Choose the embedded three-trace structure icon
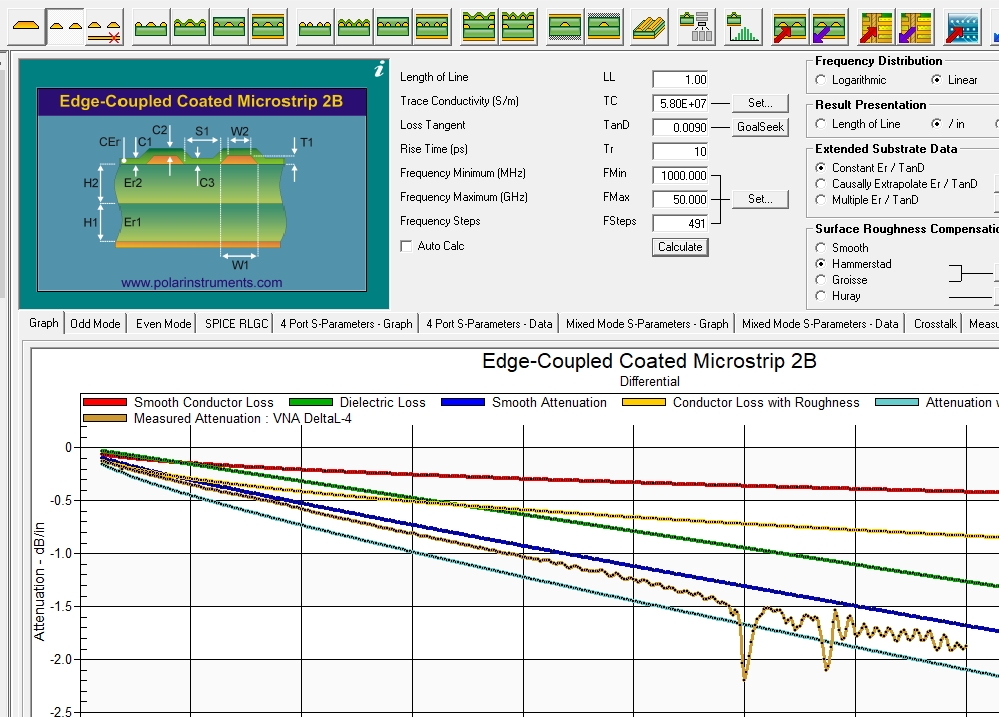Viewport: 999px width, 717px height. click(229, 27)
